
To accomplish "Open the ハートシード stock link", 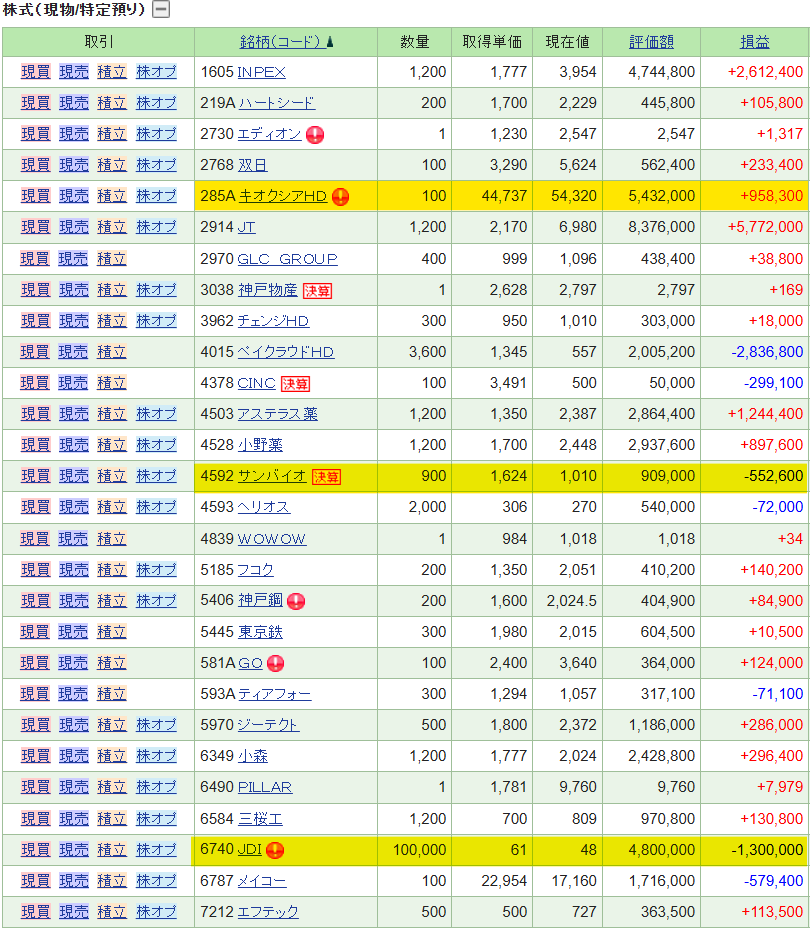I will pos(277,103).
